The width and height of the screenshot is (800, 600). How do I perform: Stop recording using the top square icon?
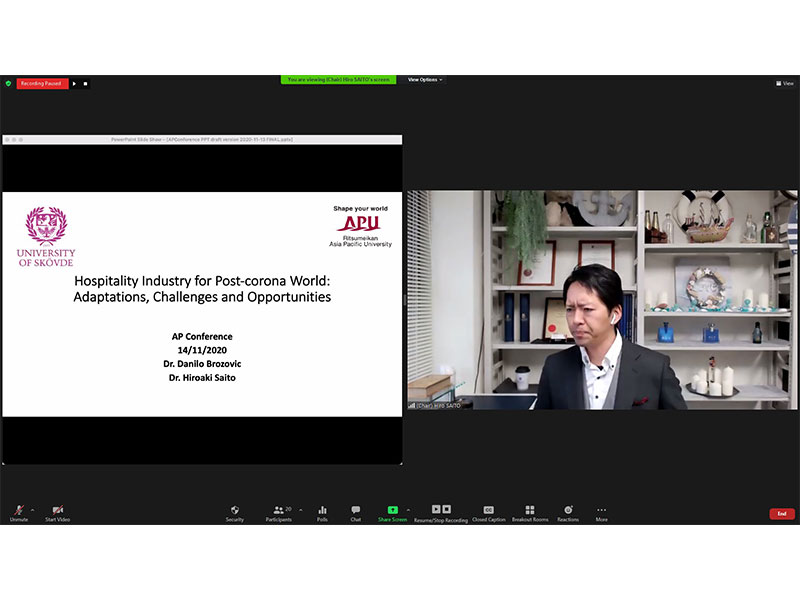[x=86, y=83]
